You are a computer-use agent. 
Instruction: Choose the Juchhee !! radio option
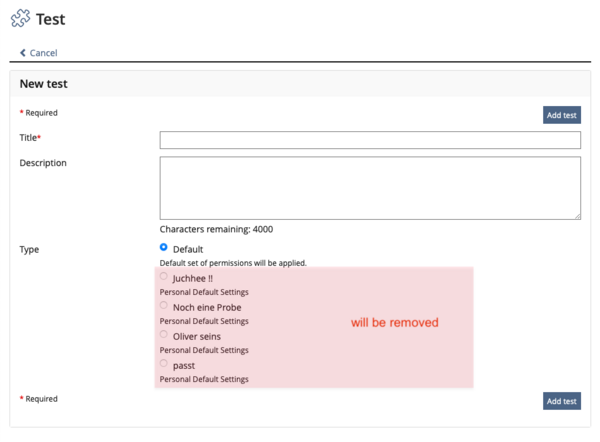click(164, 276)
